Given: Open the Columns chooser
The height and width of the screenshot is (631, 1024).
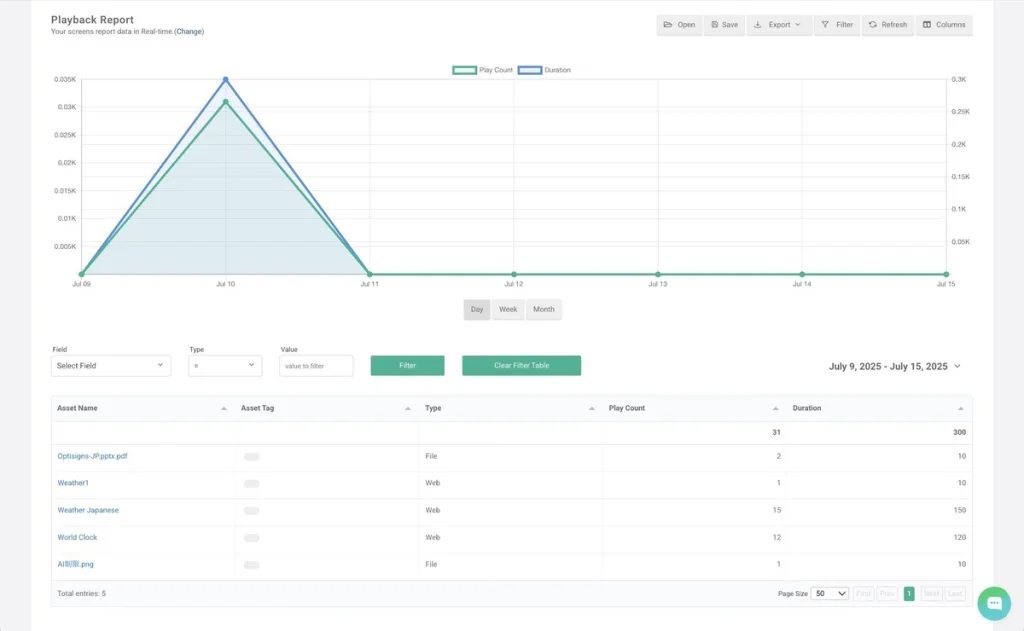Looking at the screenshot, I should coord(943,25).
